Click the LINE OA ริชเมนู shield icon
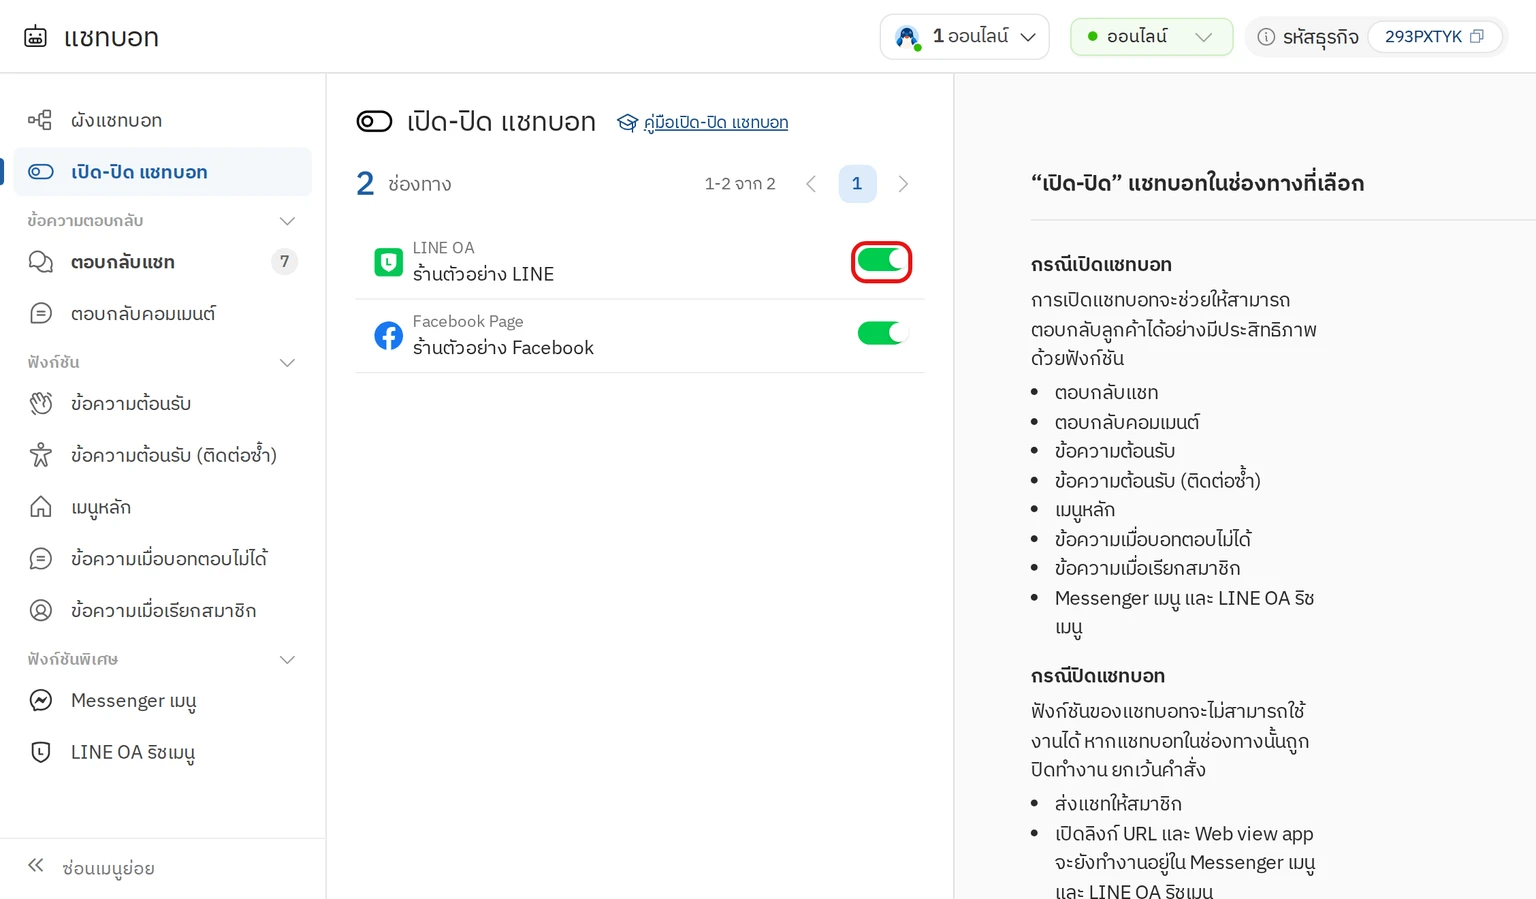1536x899 pixels. tap(40, 752)
